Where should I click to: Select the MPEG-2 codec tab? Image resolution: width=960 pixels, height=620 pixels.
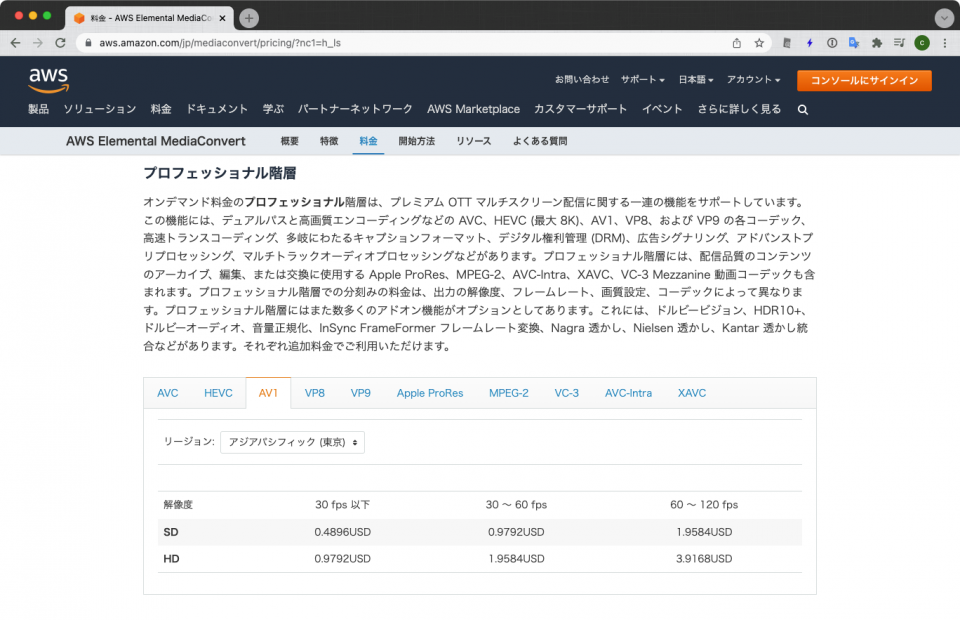click(x=508, y=393)
